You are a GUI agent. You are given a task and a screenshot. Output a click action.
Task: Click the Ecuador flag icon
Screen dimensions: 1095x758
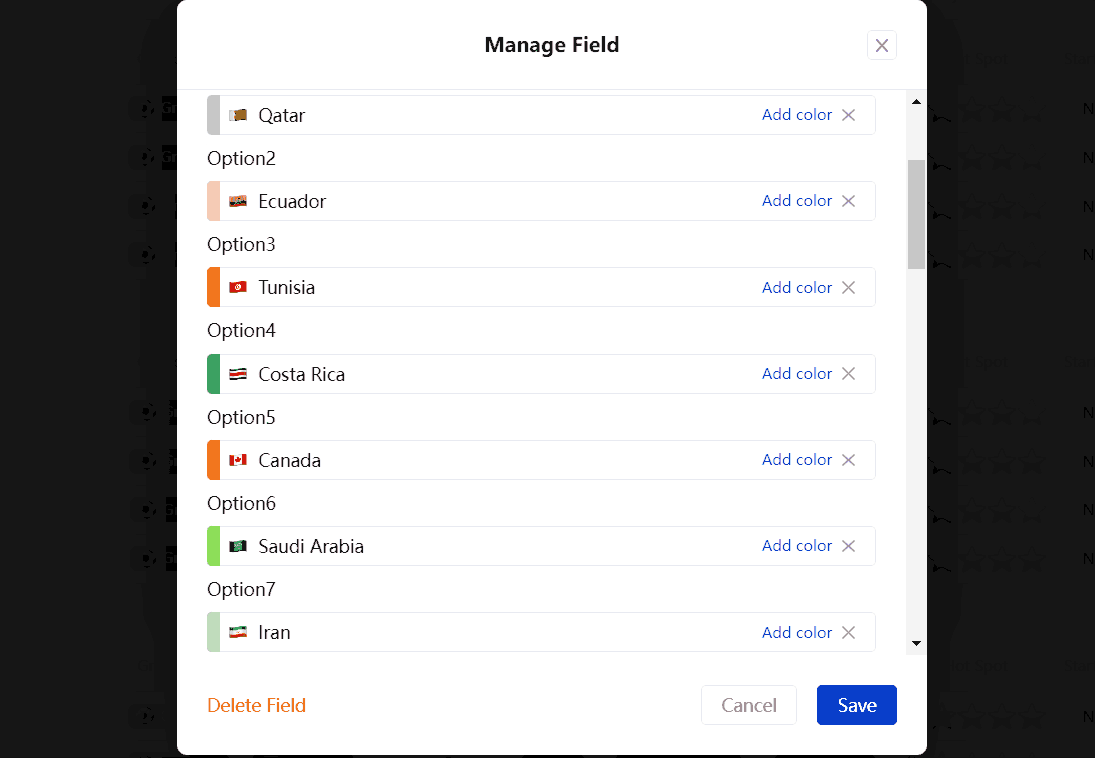[x=238, y=200]
